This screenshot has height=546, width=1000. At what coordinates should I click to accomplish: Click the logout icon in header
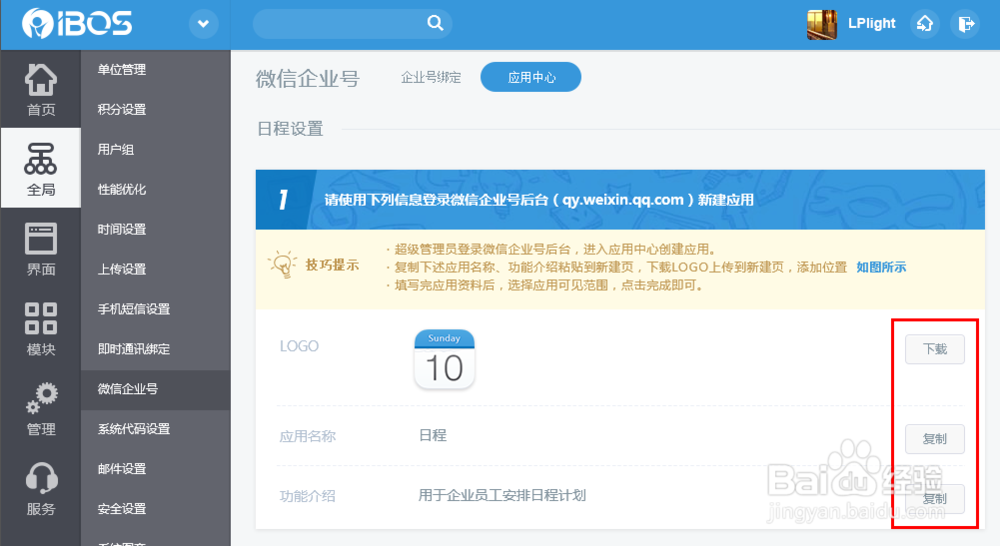tap(965, 24)
